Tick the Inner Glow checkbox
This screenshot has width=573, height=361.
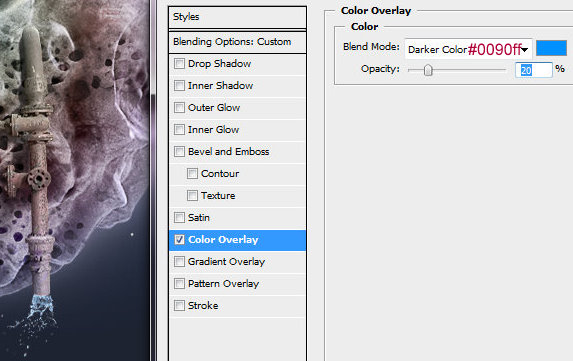179,129
